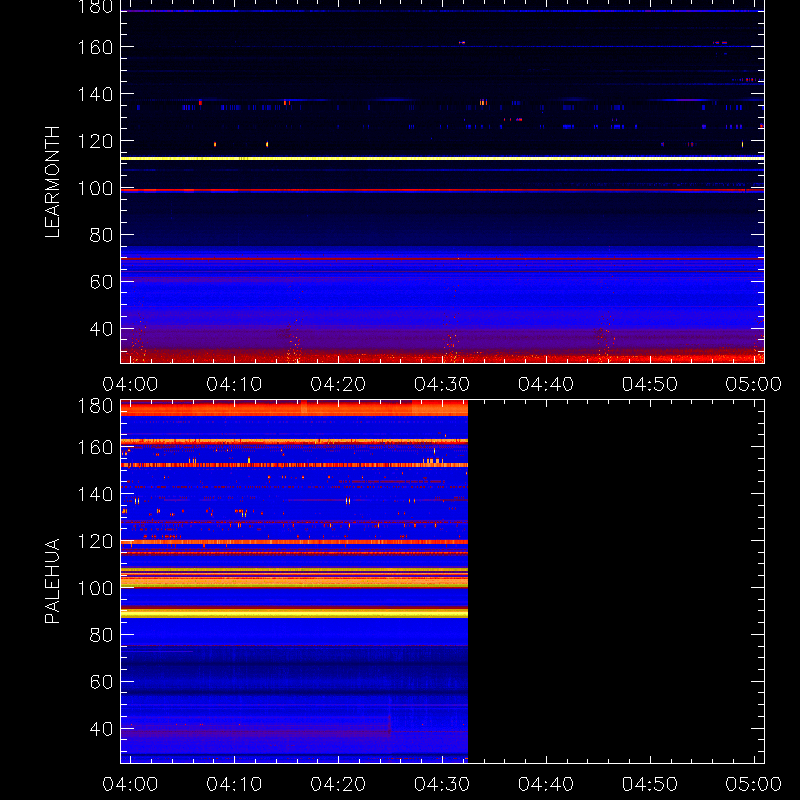
Task: Click the PALEHUA axis title
Action: coord(53,581)
